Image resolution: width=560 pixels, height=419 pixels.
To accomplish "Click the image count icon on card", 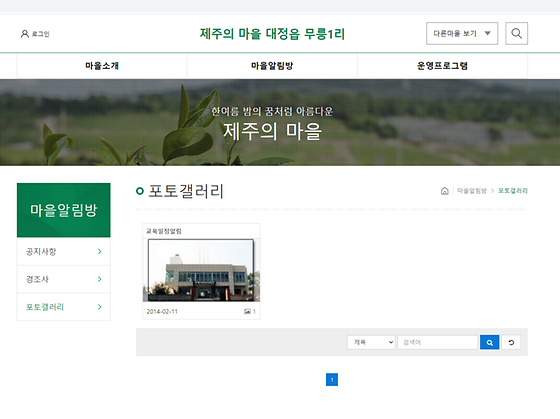I will 247,311.
